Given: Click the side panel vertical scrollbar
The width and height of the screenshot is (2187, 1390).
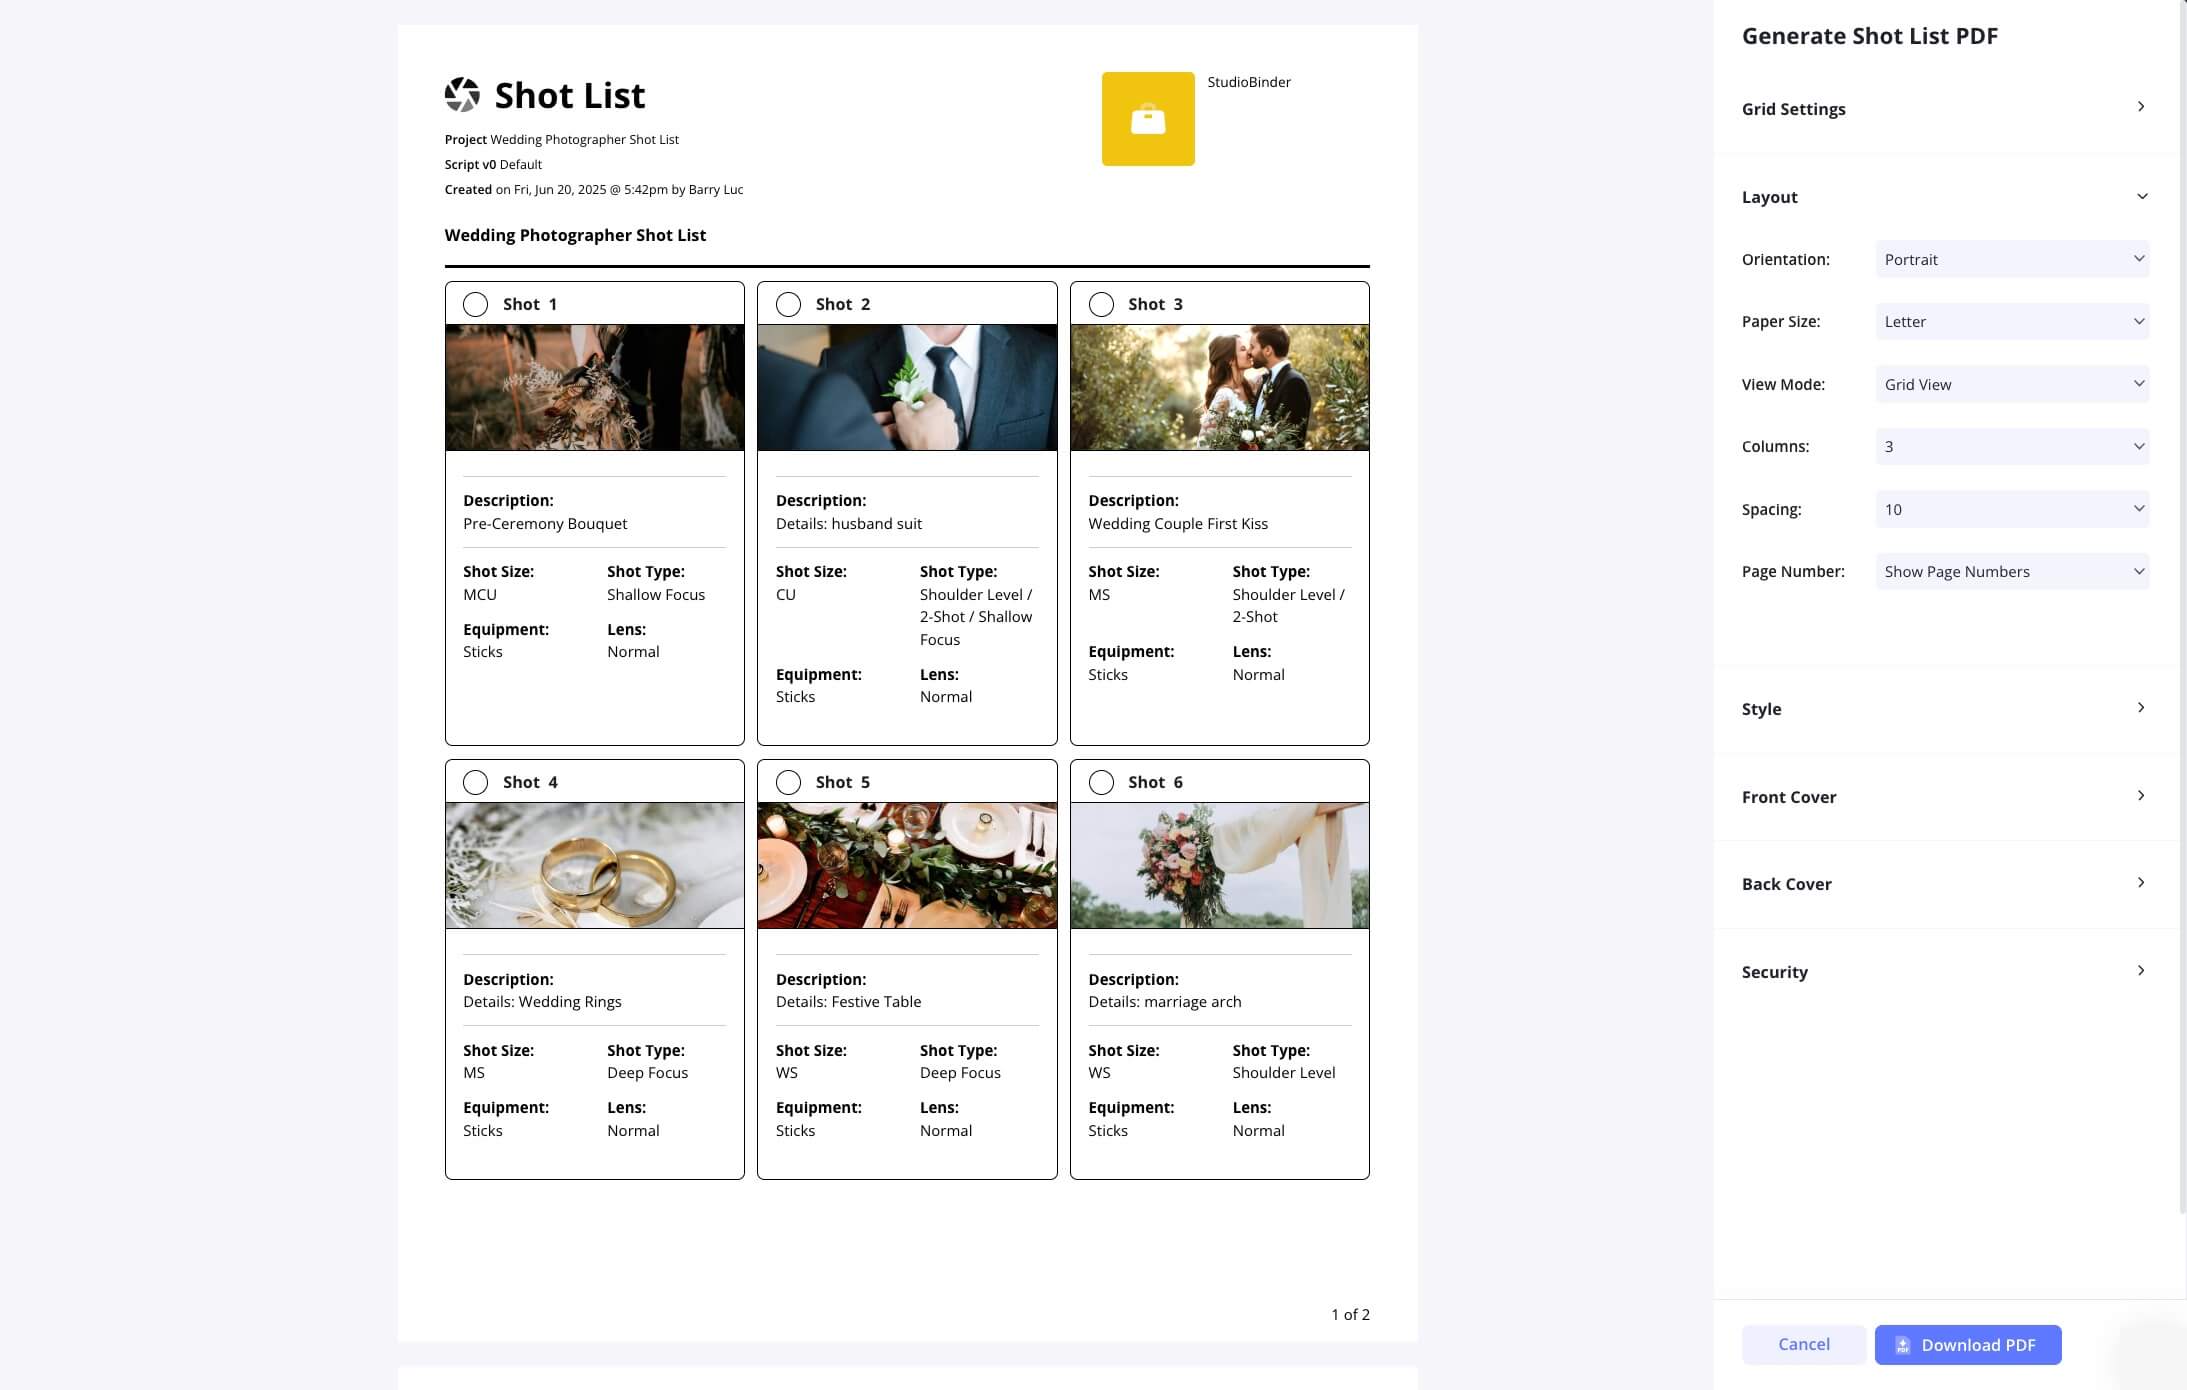Looking at the screenshot, I should pyautogui.click(x=2182, y=606).
